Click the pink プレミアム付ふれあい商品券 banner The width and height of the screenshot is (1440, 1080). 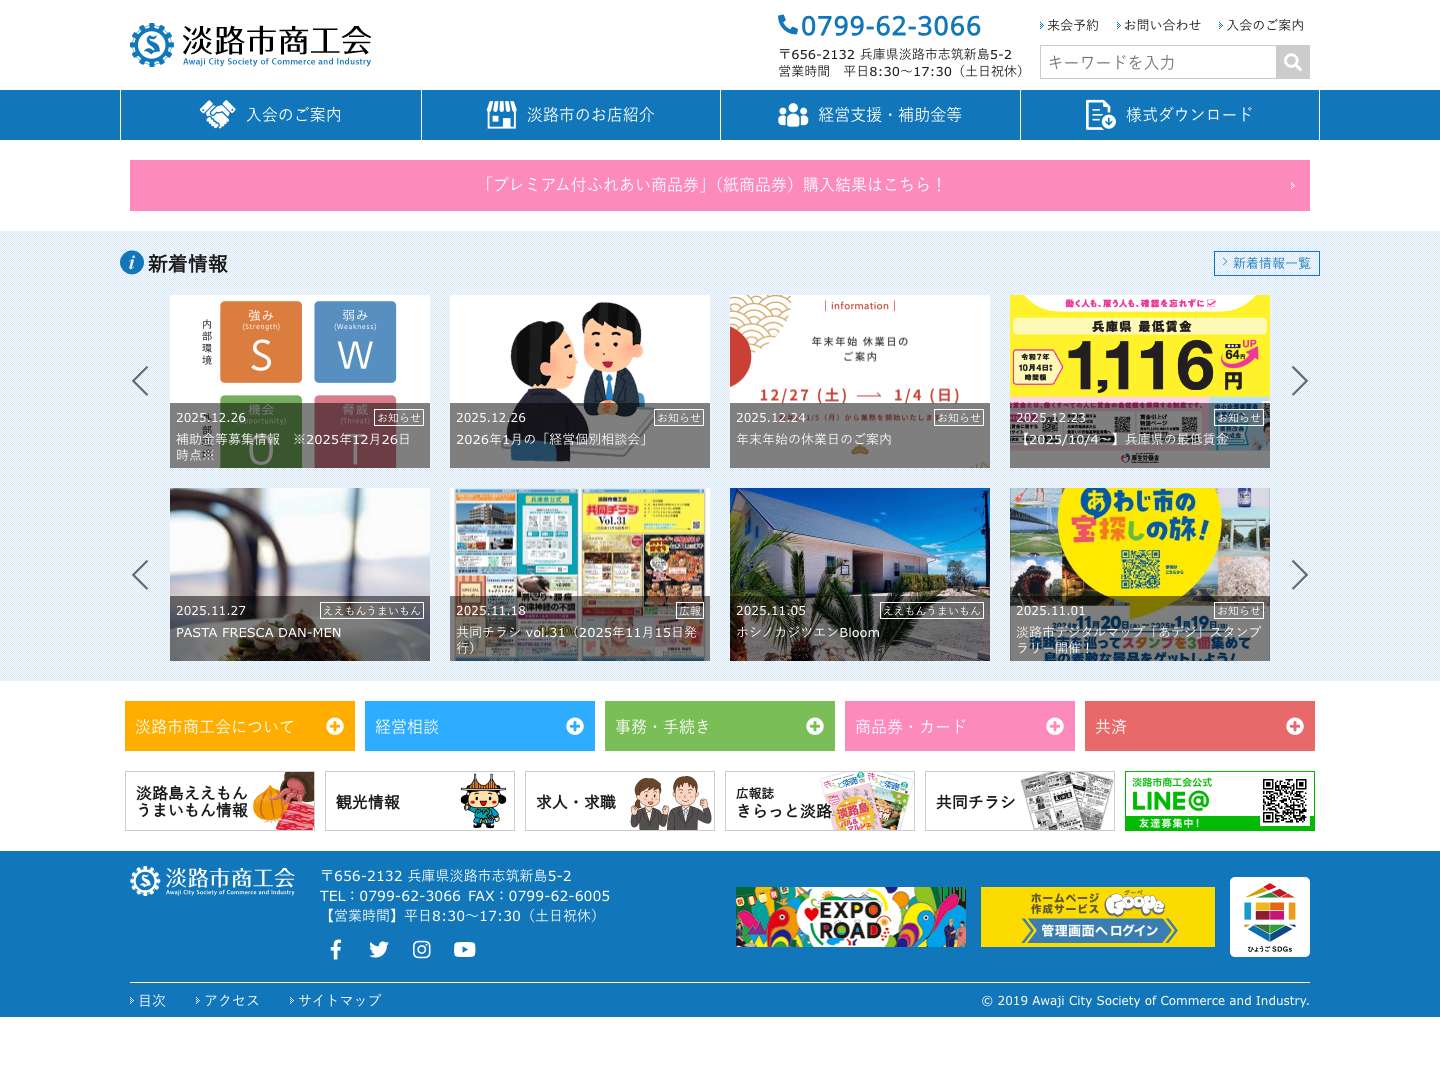click(x=719, y=185)
